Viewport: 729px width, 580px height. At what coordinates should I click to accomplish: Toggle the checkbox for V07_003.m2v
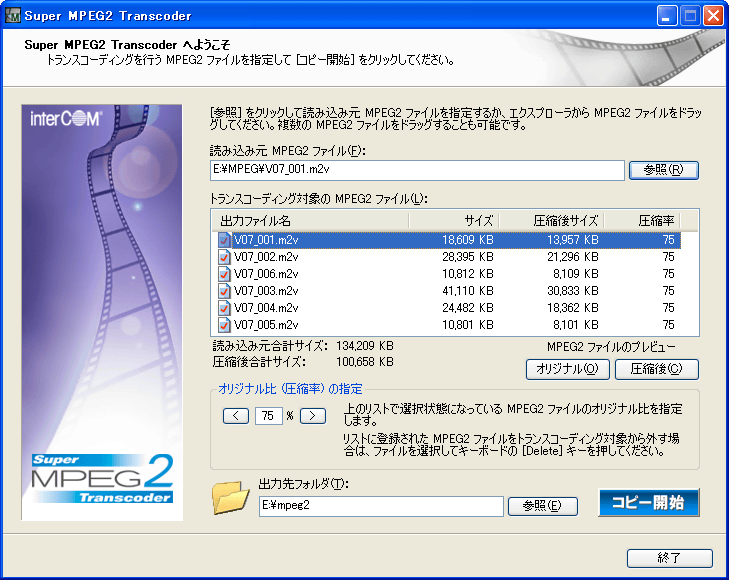[x=224, y=291]
